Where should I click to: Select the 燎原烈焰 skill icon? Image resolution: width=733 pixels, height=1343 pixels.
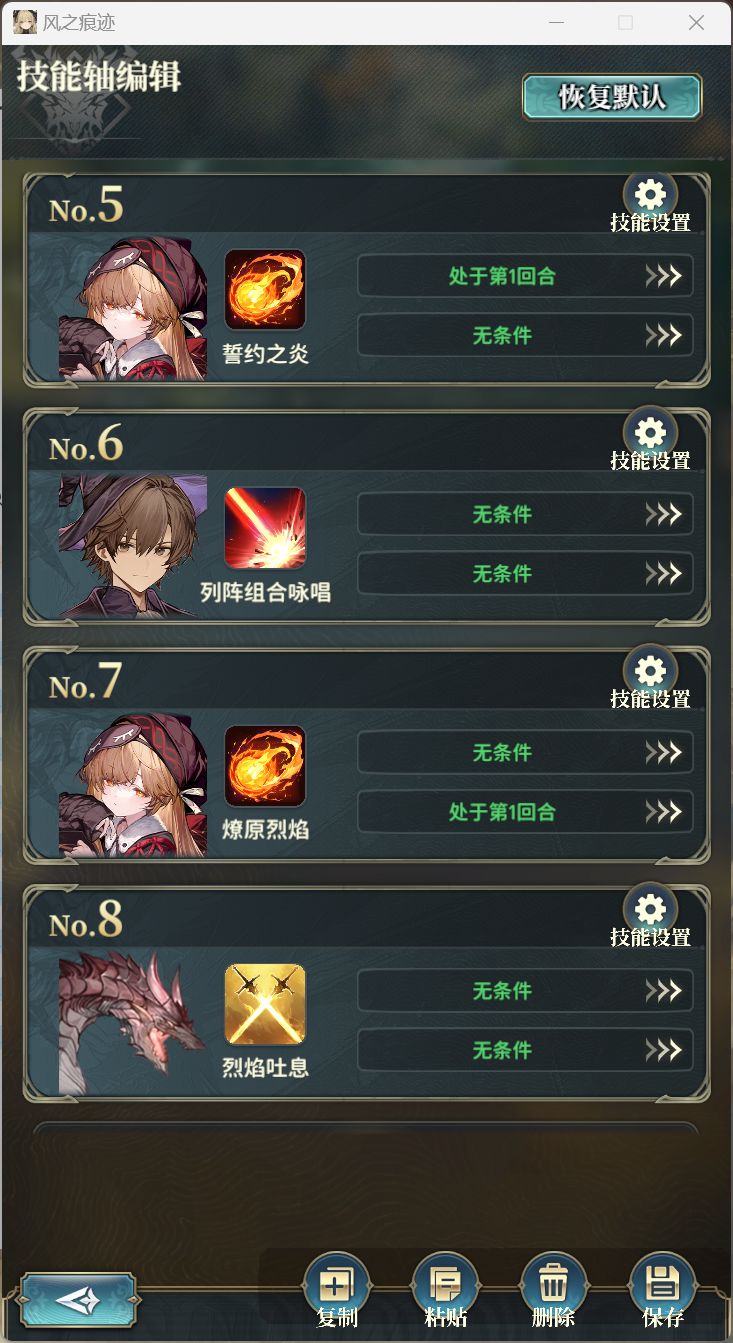pos(265,766)
